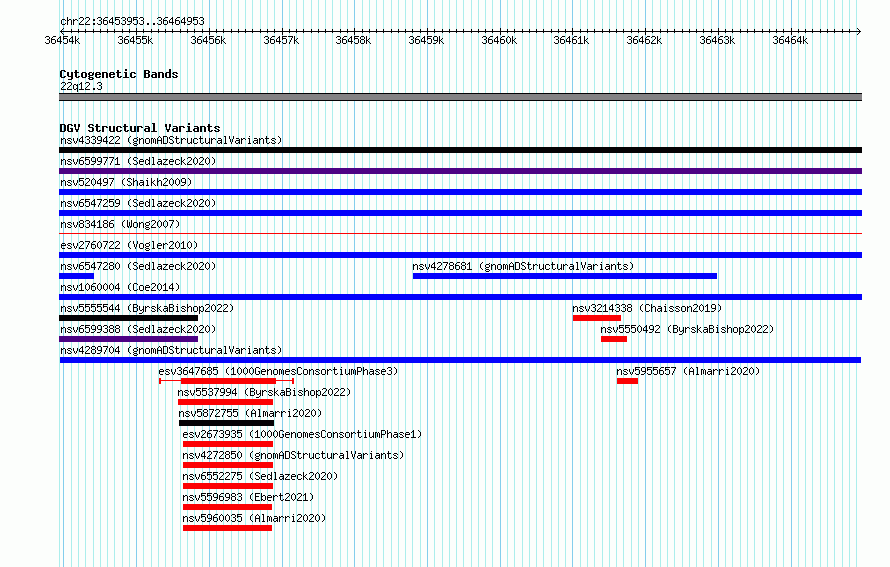Click the red nsv6552275 bar

(228, 486)
